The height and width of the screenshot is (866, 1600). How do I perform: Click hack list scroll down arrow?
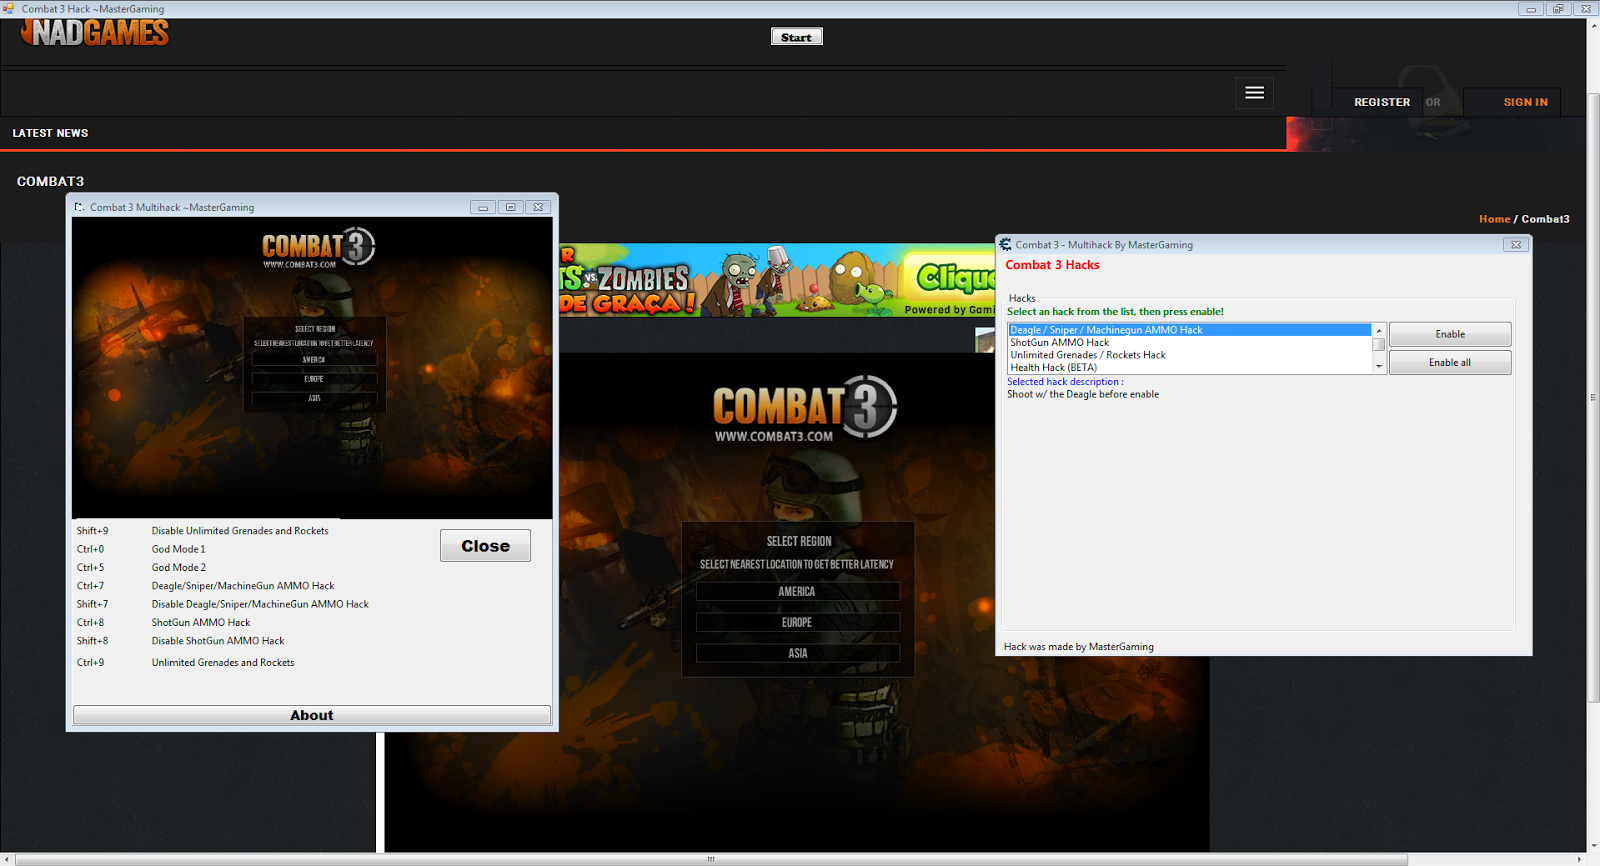coord(1379,367)
